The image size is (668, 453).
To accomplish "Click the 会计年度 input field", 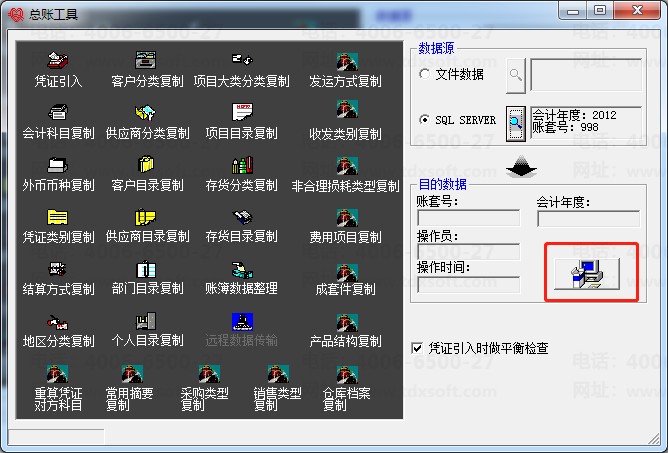I will [588, 218].
